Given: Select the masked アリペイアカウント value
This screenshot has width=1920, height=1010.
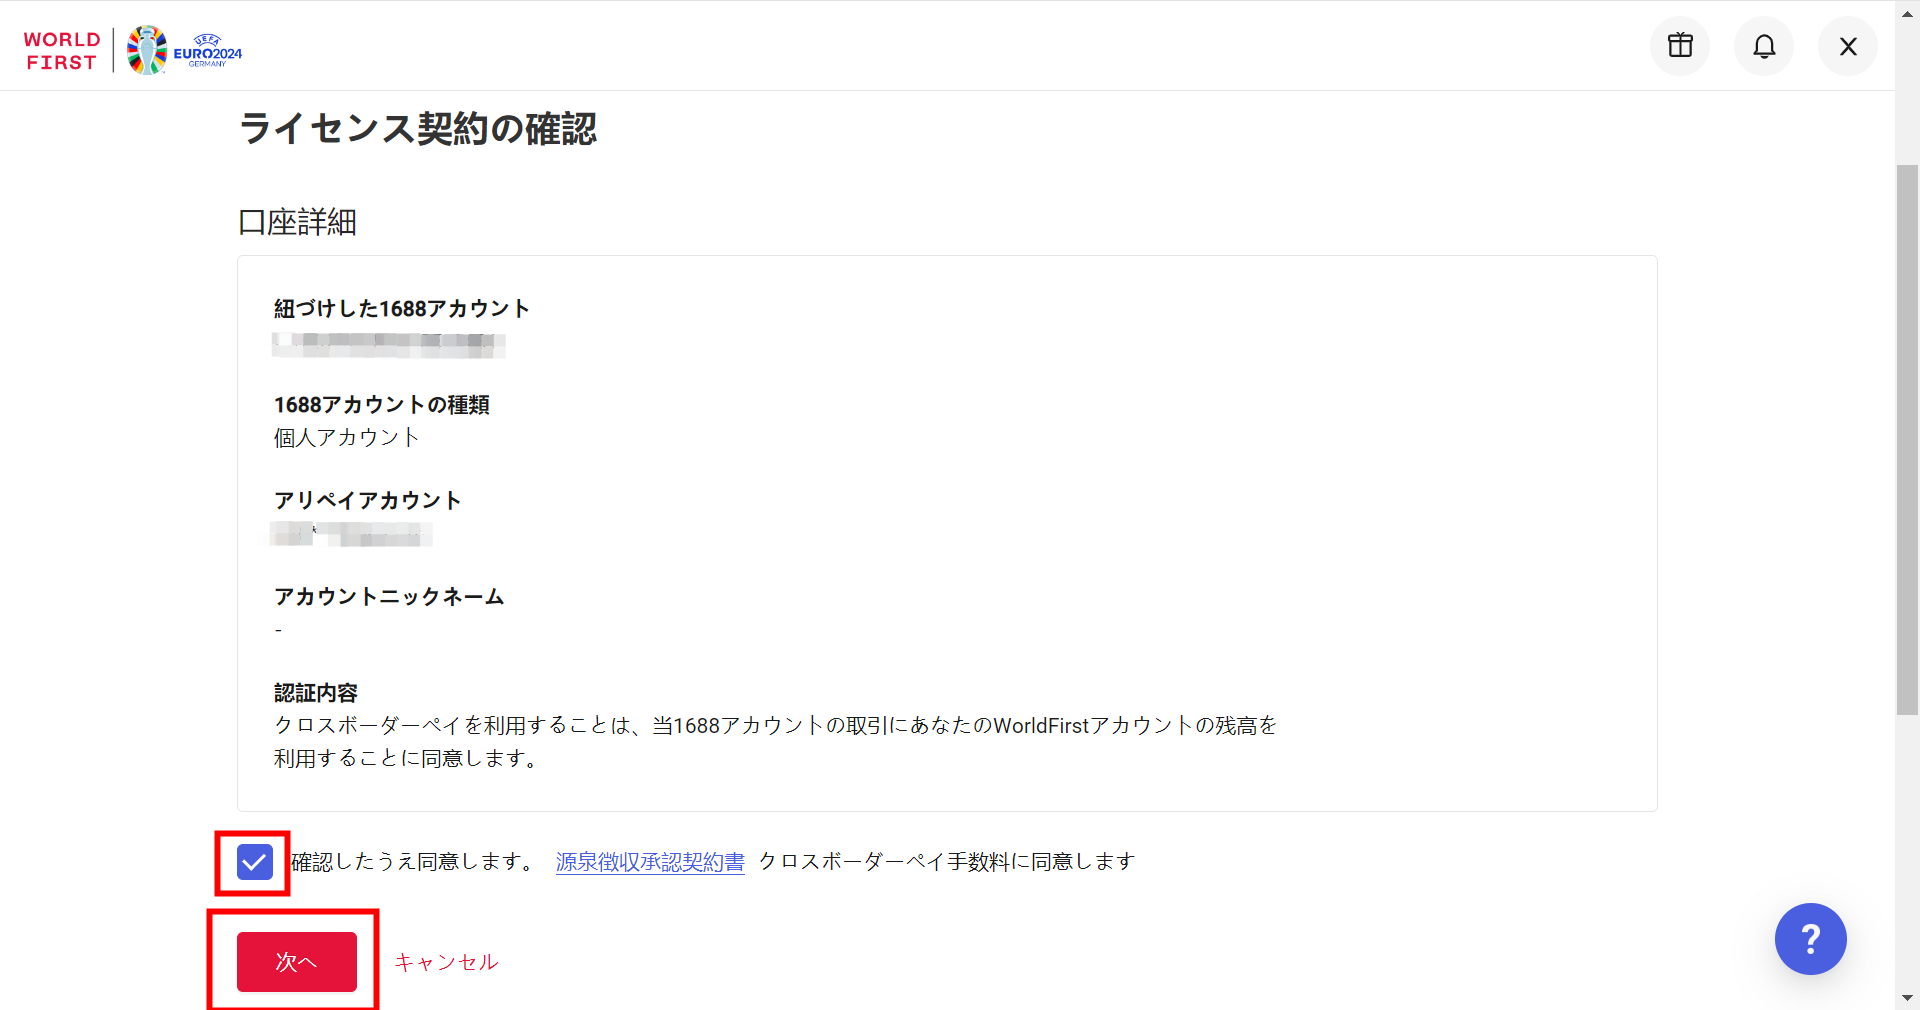Looking at the screenshot, I should point(350,533).
